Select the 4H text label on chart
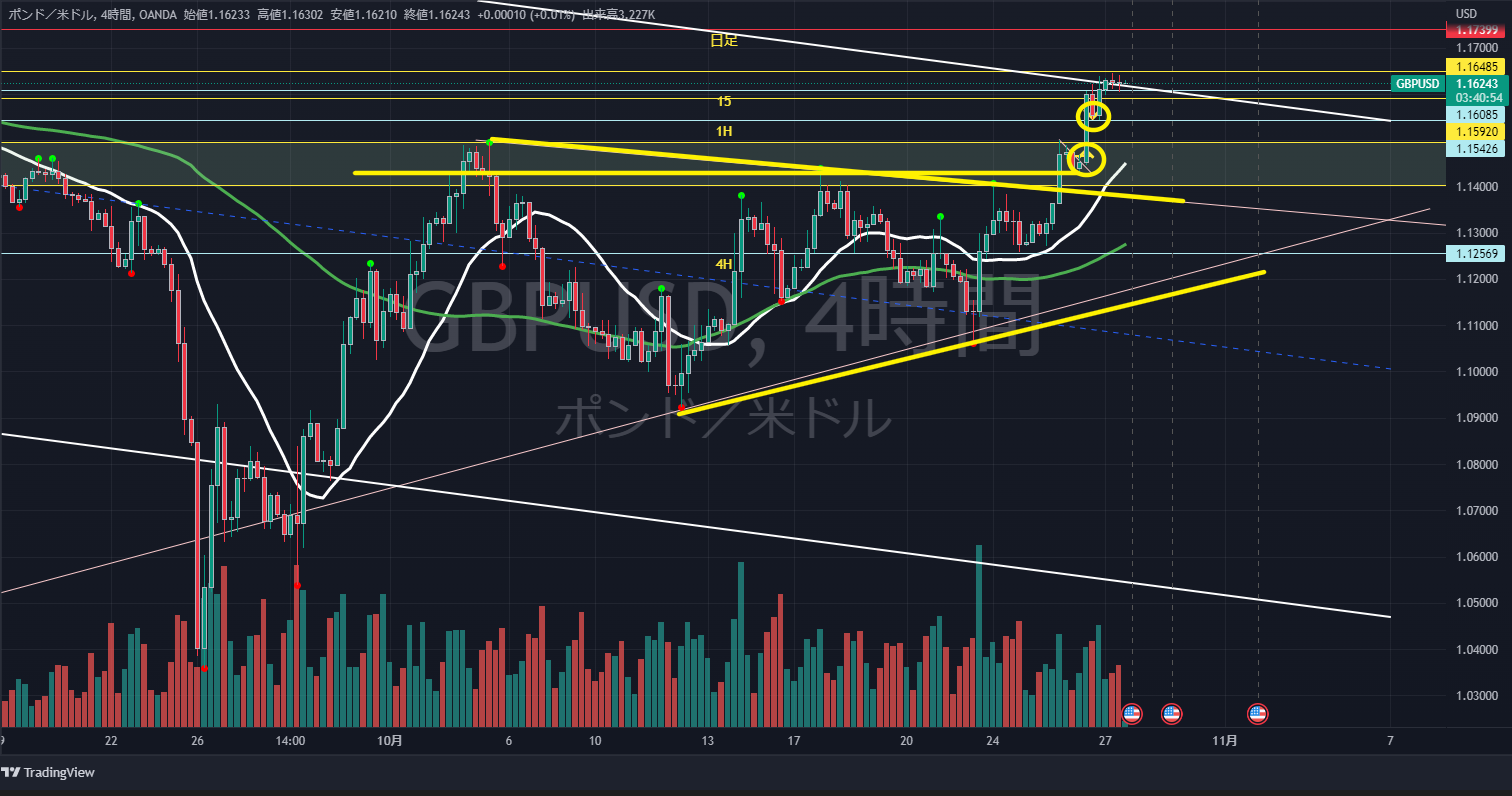 [724, 264]
